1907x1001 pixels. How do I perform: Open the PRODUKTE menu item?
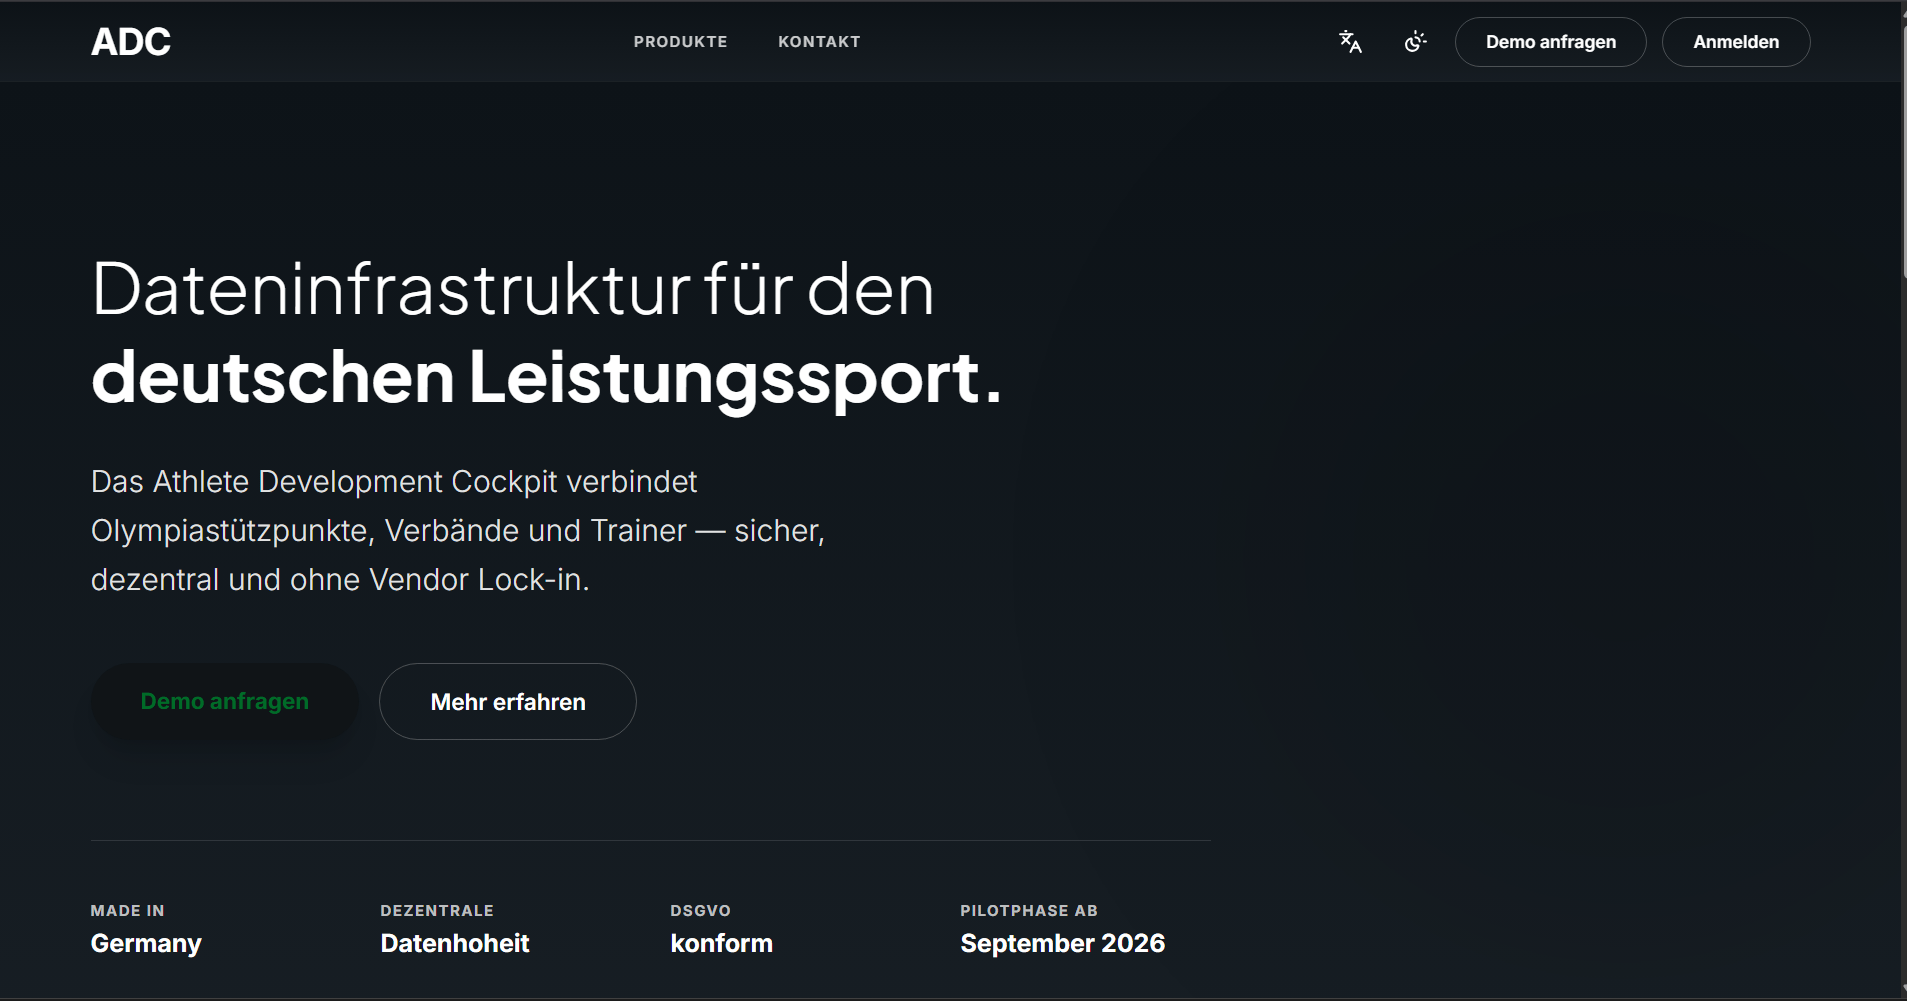click(680, 42)
